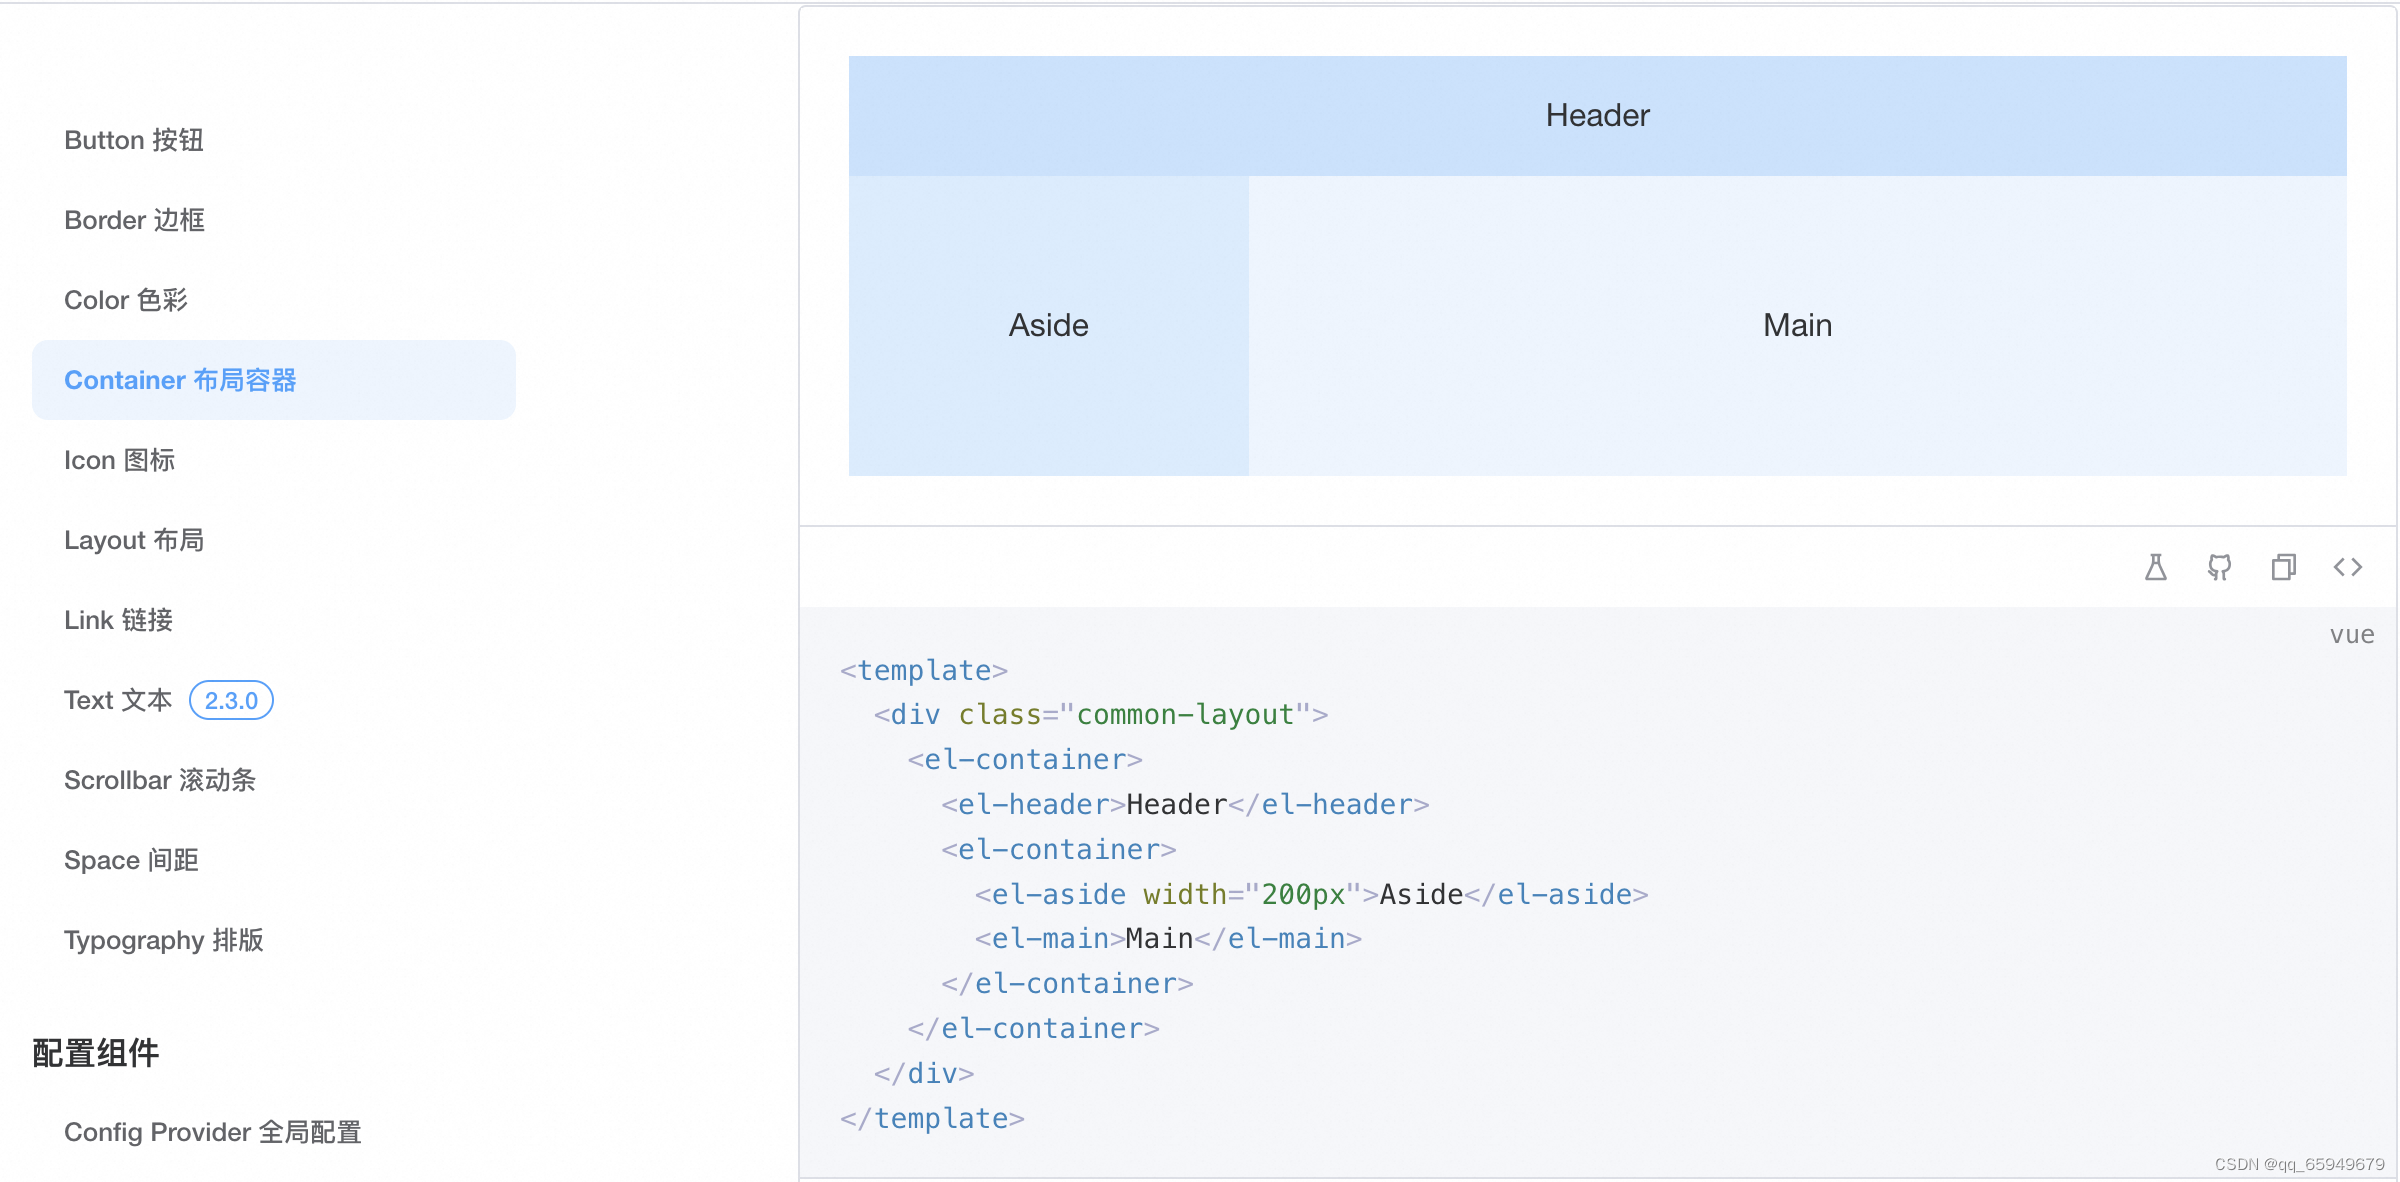Click the 2.3.0 version tag
The width and height of the screenshot is (2400, 1182).
[231, 700]
